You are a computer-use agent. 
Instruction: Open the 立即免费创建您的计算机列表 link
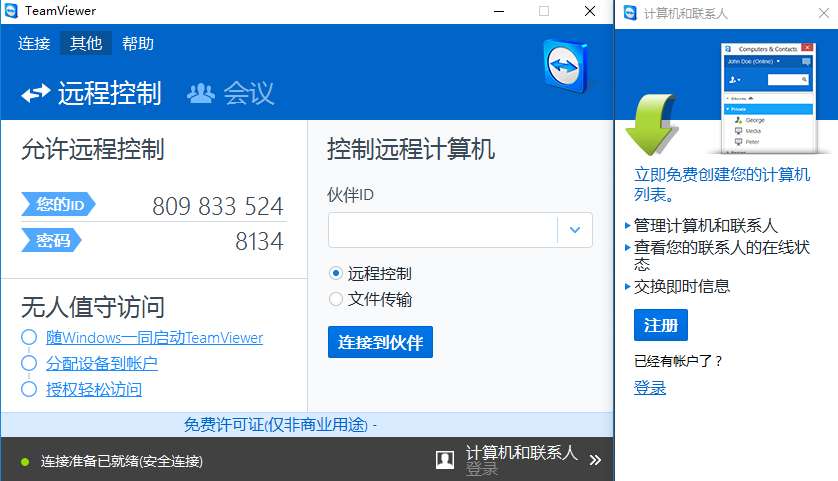click(x=721, y=184)
